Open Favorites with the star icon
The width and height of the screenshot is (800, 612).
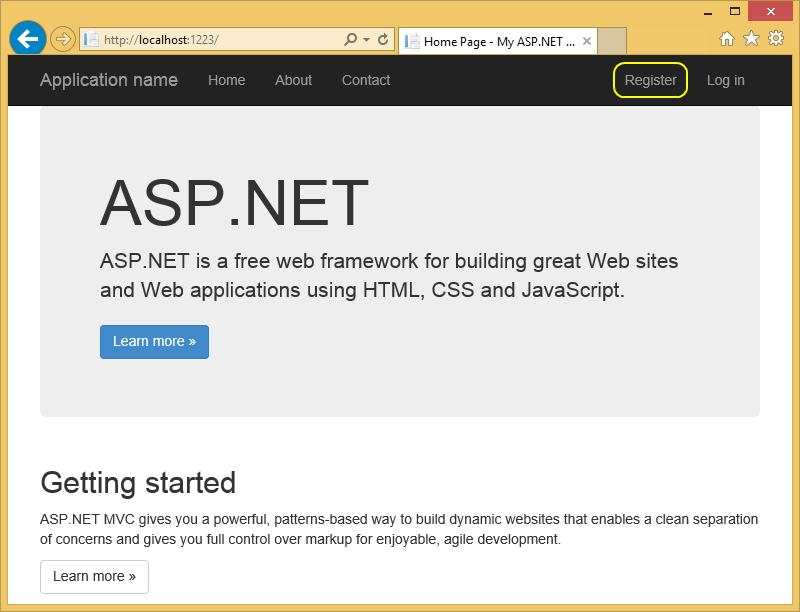coord(751,39)
